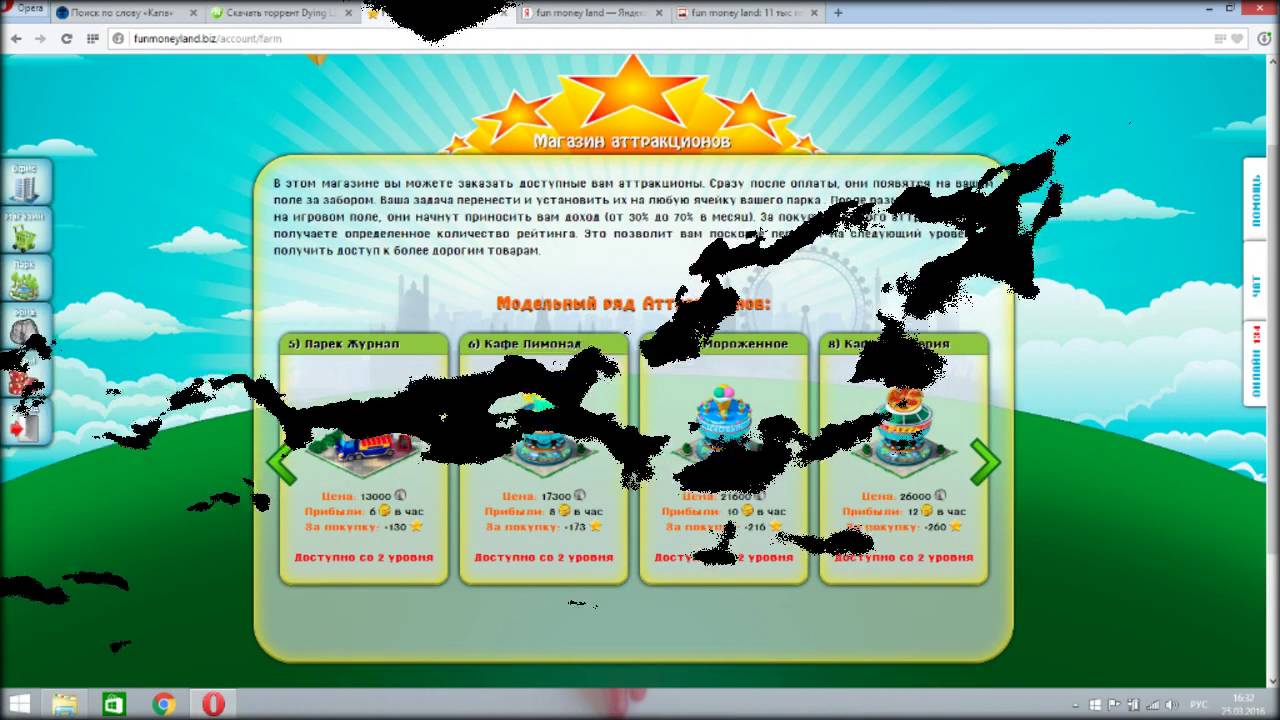Viewport: 1280px width, 720px height.
Task: Open the Speed Dial grid icon
Action: point(92,39)
